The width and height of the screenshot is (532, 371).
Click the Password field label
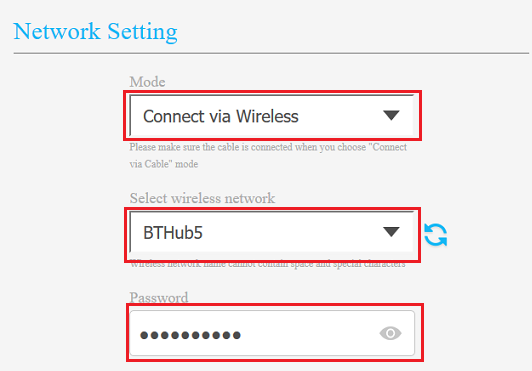(158, 297)
